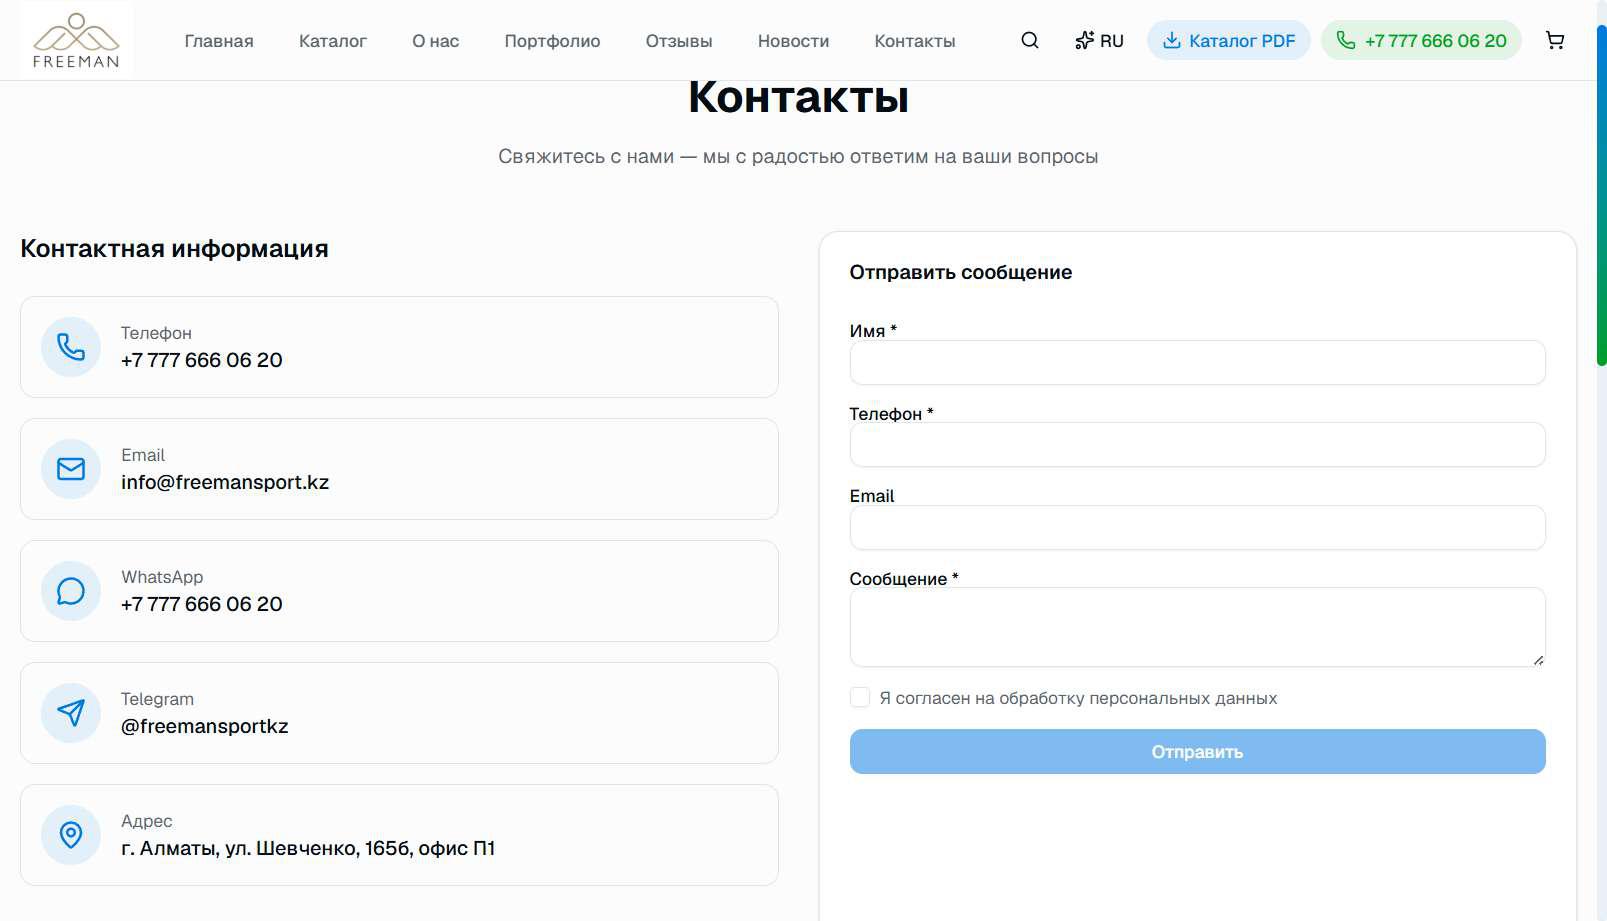Open Новости in the top menu
This screenshot has height=921, width=1607.
pyautogui.click(x=793, y=41)
